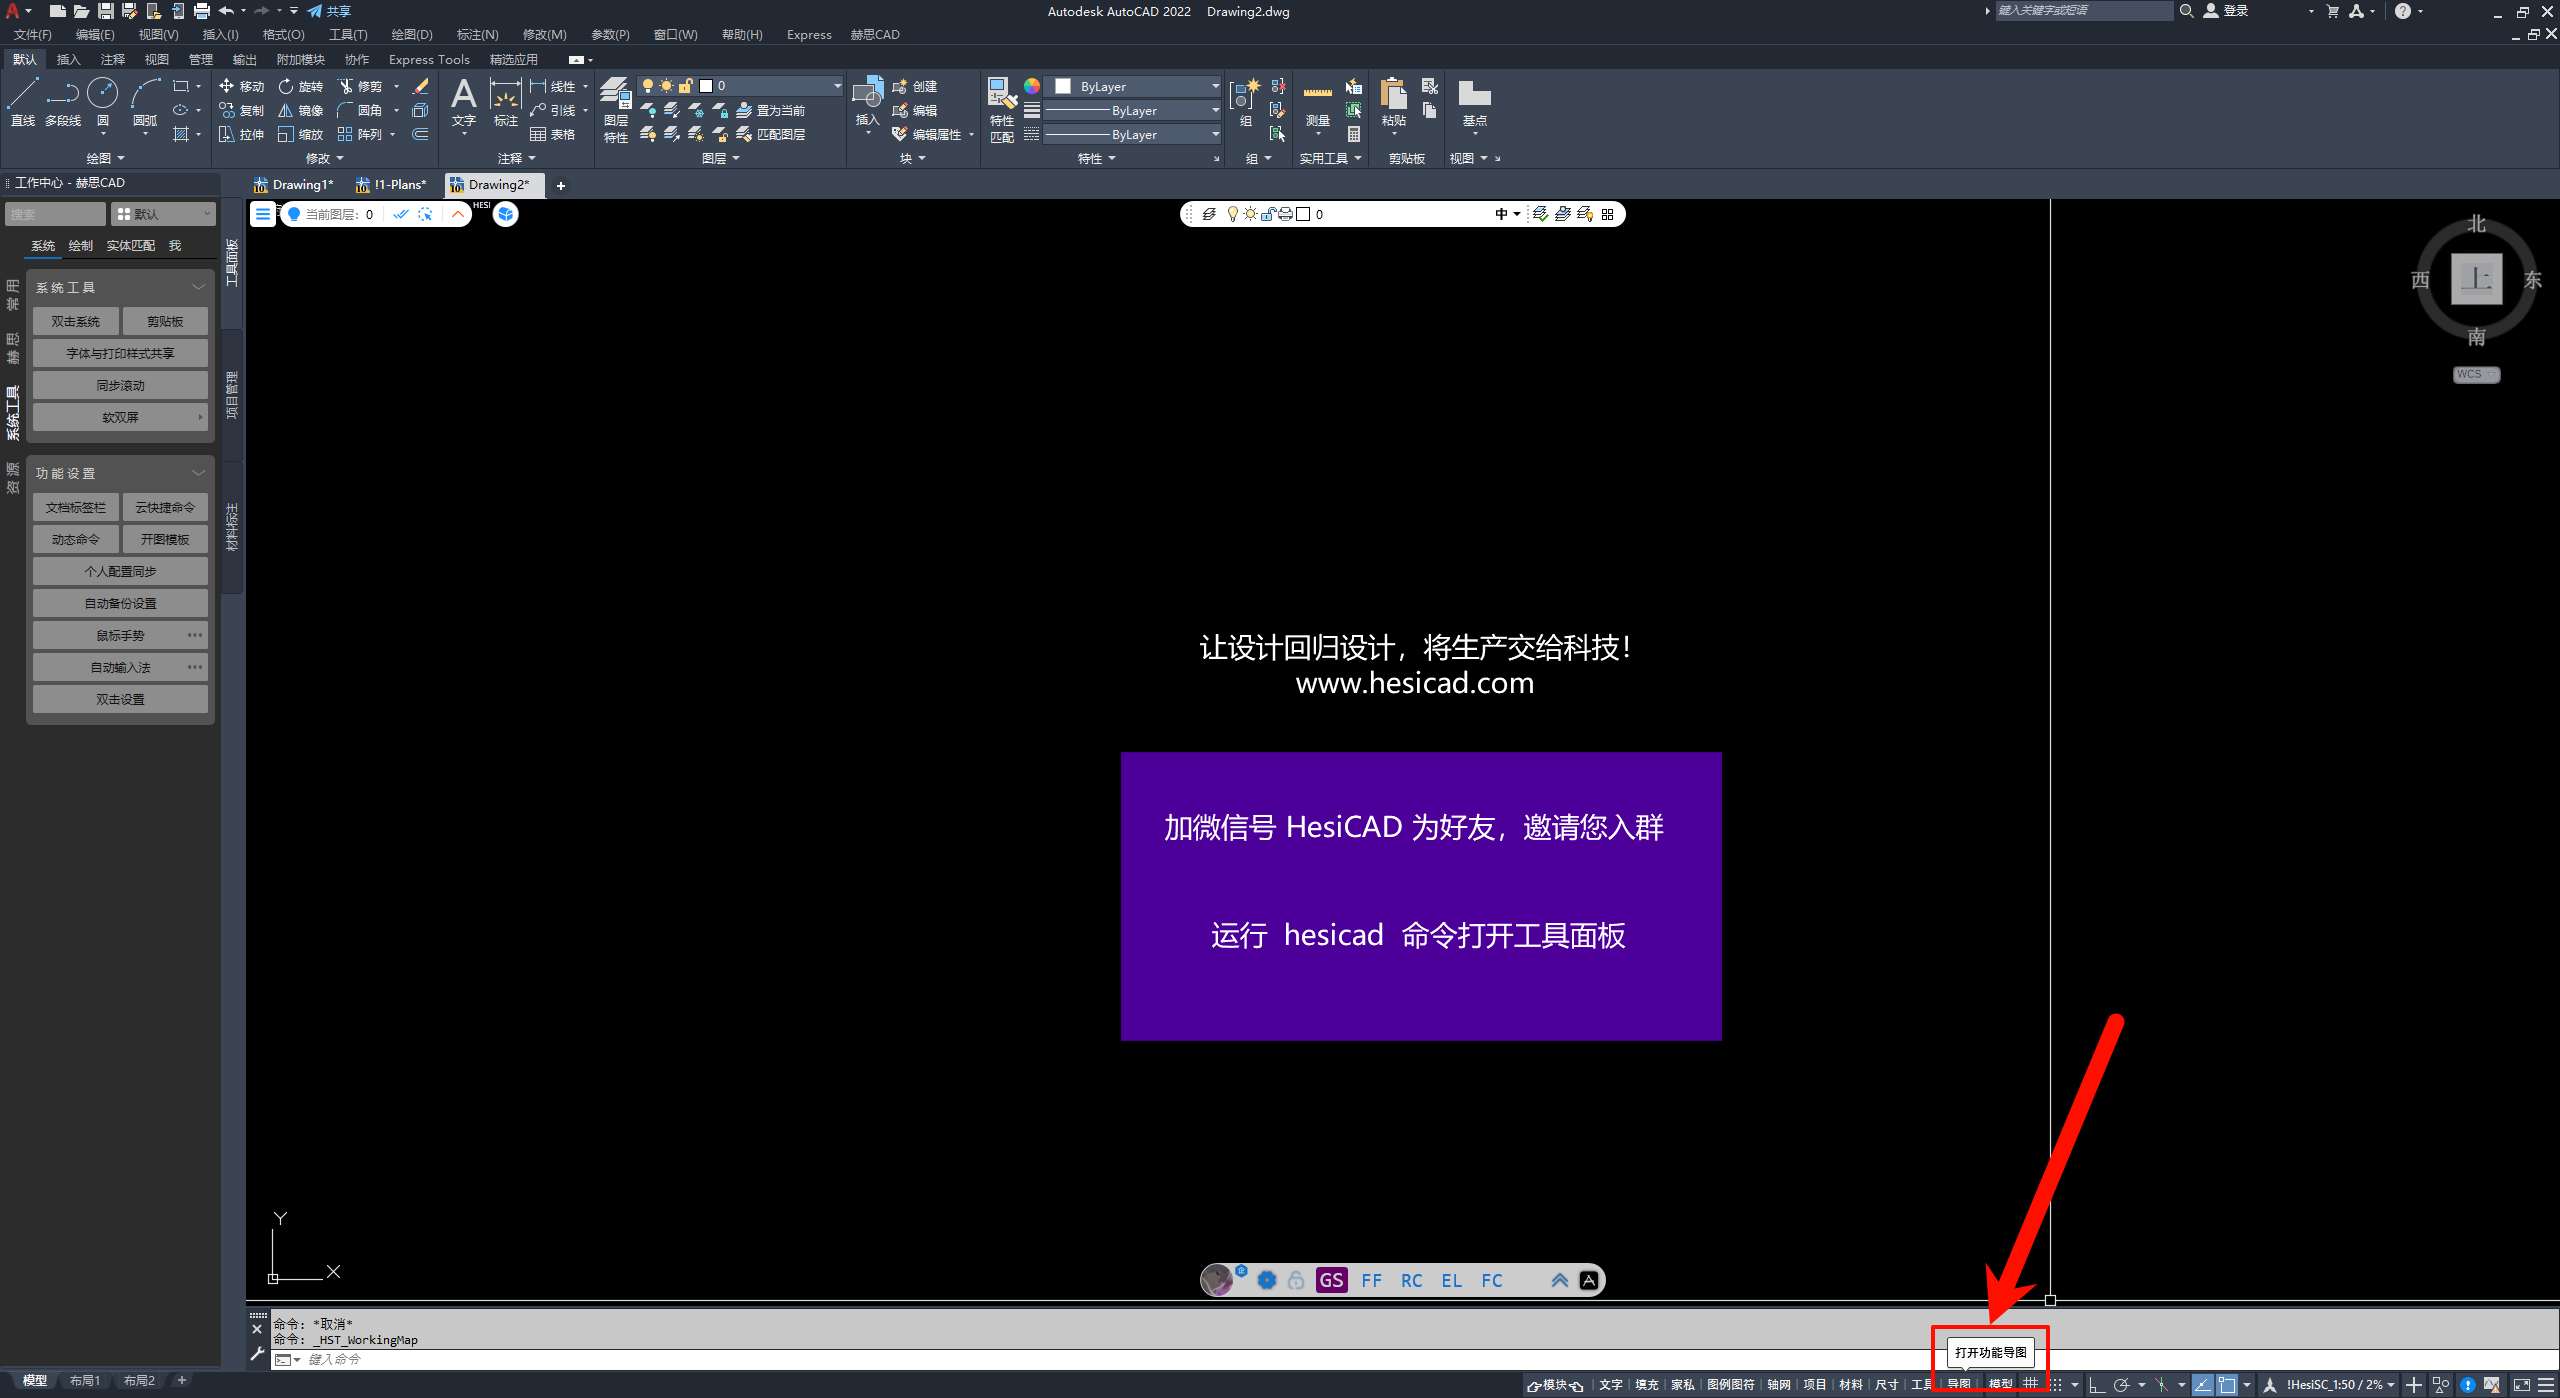The height and width of the screenshot is (1398, 2560).
Task: Expand the 修改 modify panel
Action: (324, 158)
